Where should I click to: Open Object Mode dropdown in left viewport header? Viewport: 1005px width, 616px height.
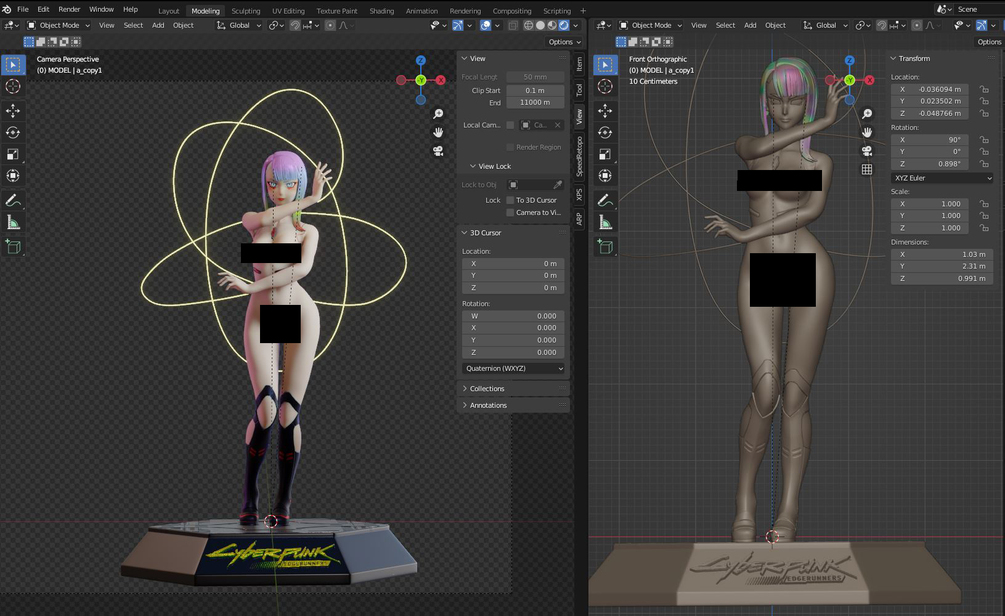(x=58, y=26)
